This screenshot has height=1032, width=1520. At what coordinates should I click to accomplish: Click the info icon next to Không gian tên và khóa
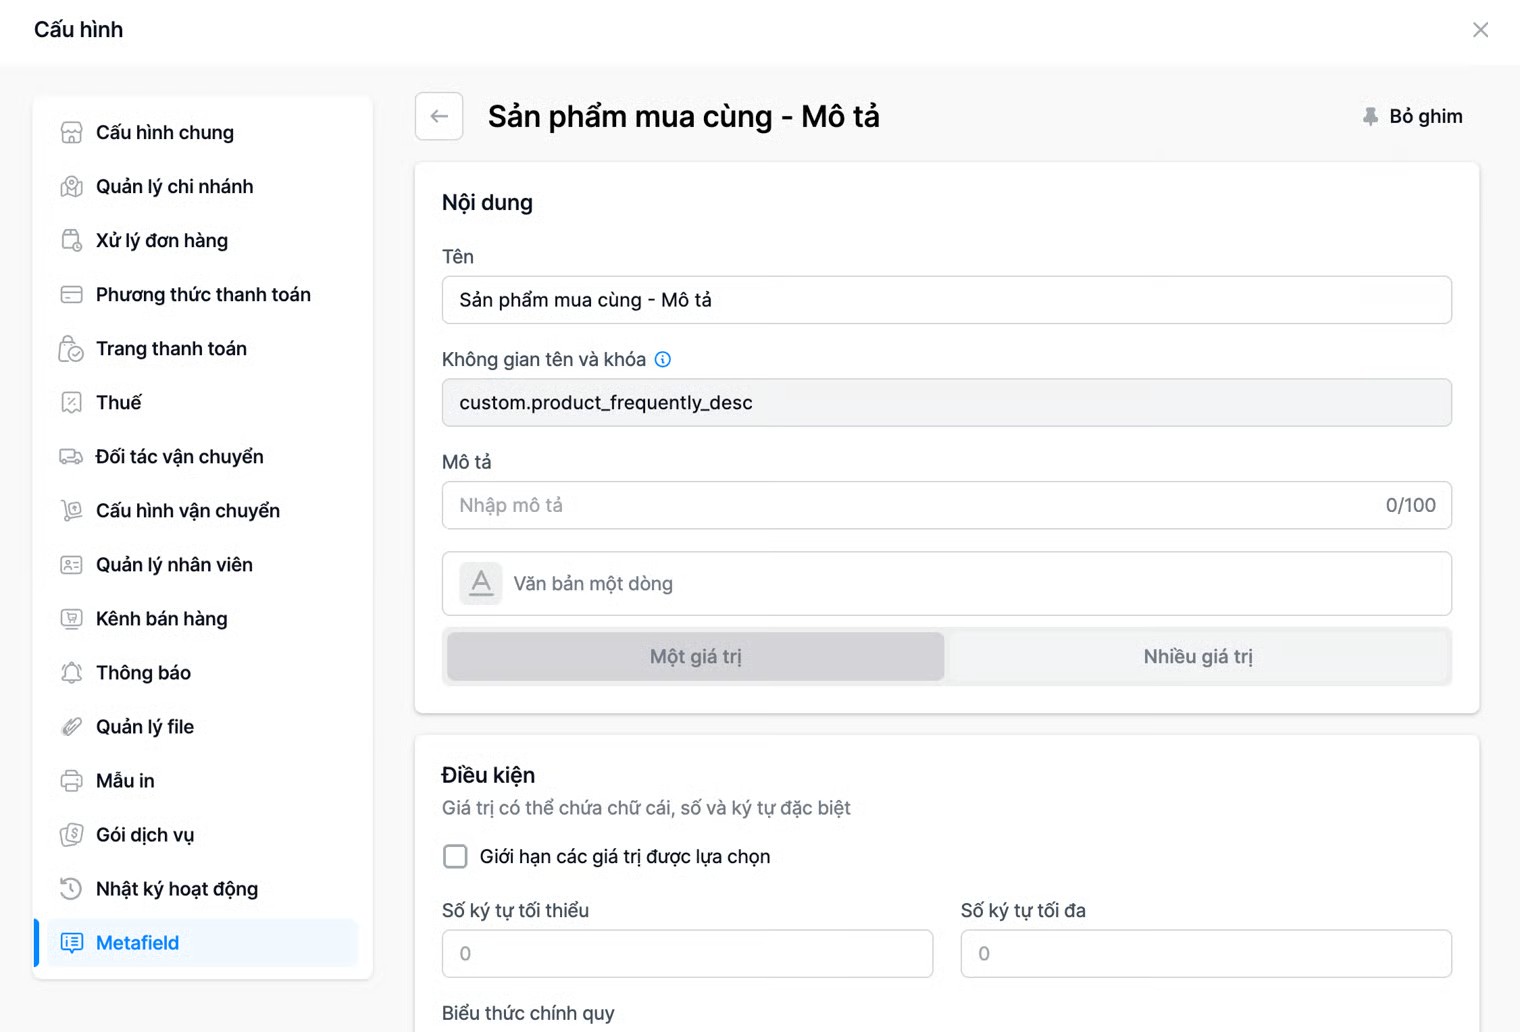coord(663,360)
